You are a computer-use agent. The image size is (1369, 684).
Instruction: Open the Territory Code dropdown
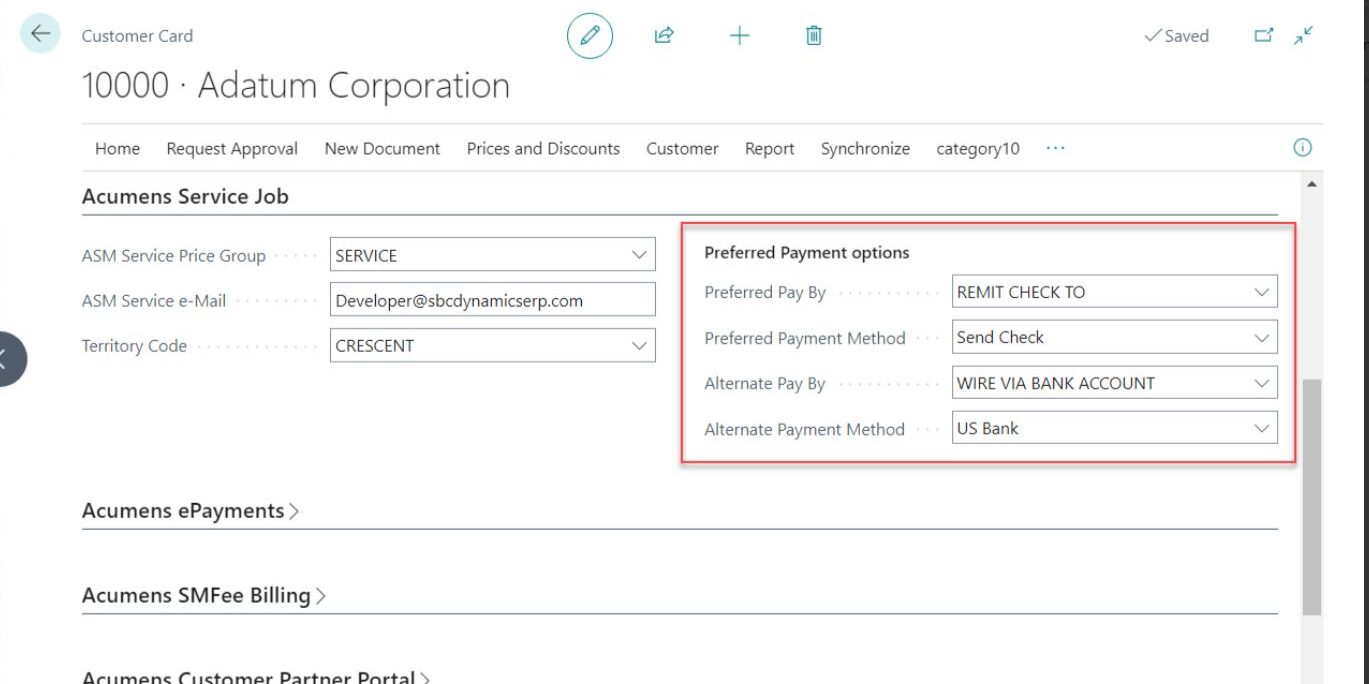641,345
